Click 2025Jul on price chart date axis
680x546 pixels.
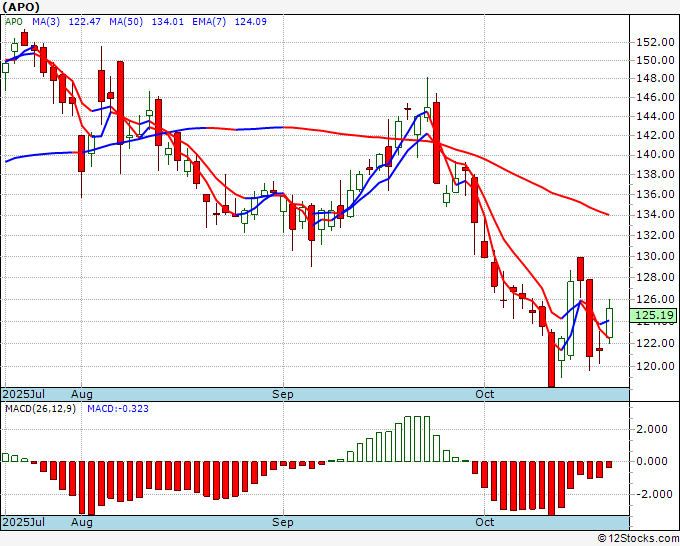23,394
